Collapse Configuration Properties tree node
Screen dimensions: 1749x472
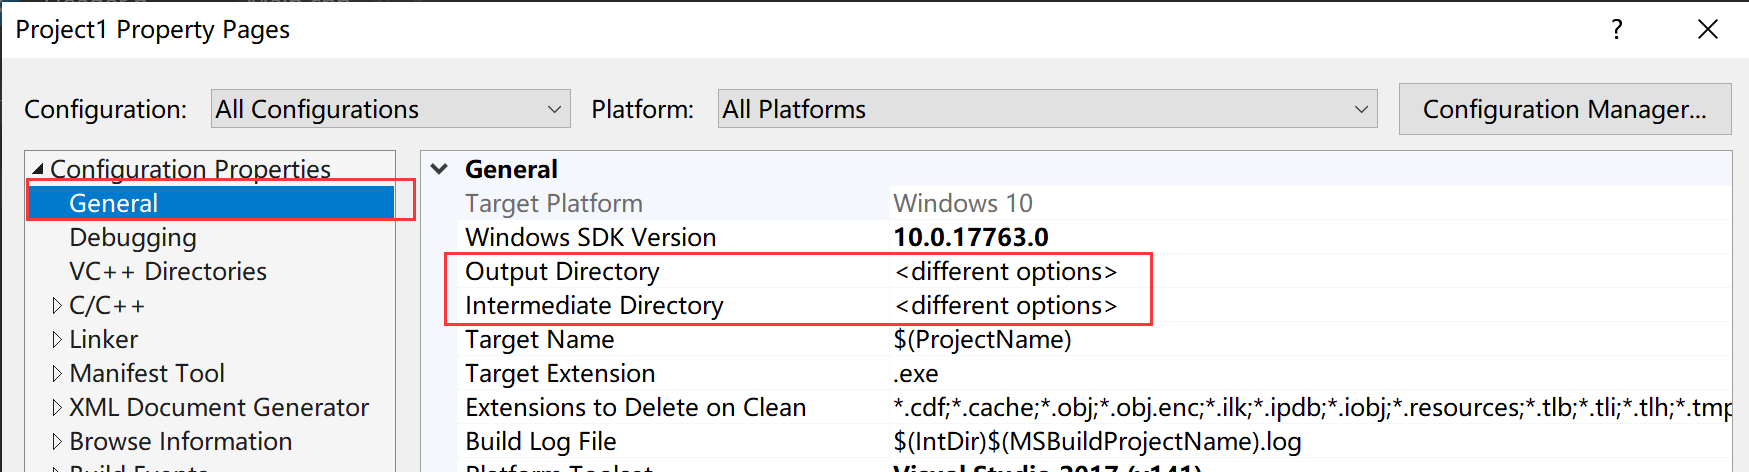pyautogui.click(x=38, y=169)
